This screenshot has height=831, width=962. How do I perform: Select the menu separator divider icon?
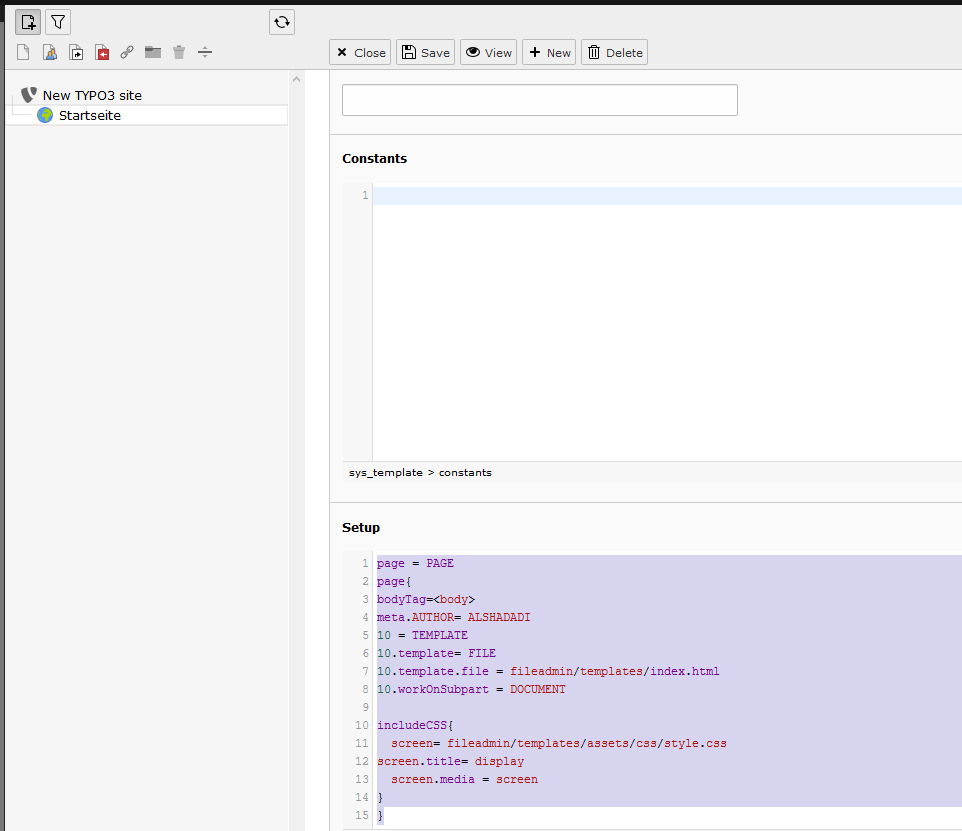205,52
